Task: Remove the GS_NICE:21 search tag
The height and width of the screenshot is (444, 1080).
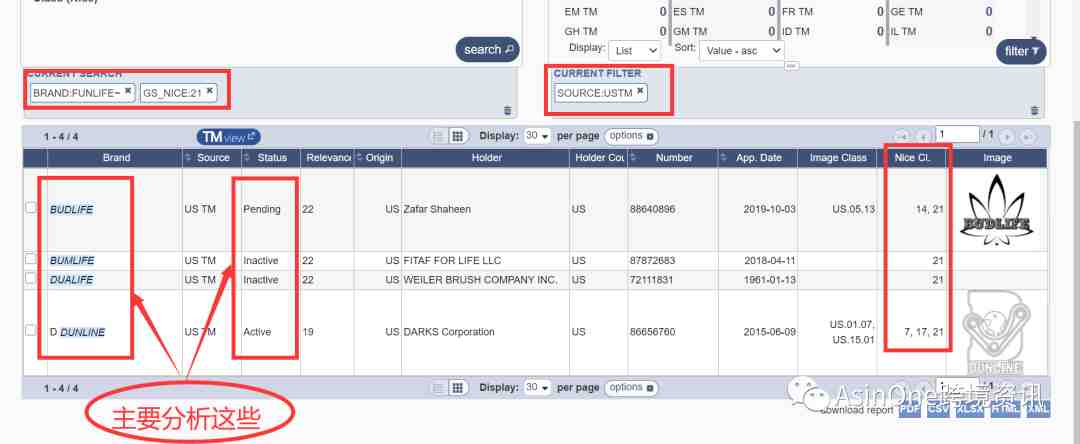Action: [x=209, y=90]
